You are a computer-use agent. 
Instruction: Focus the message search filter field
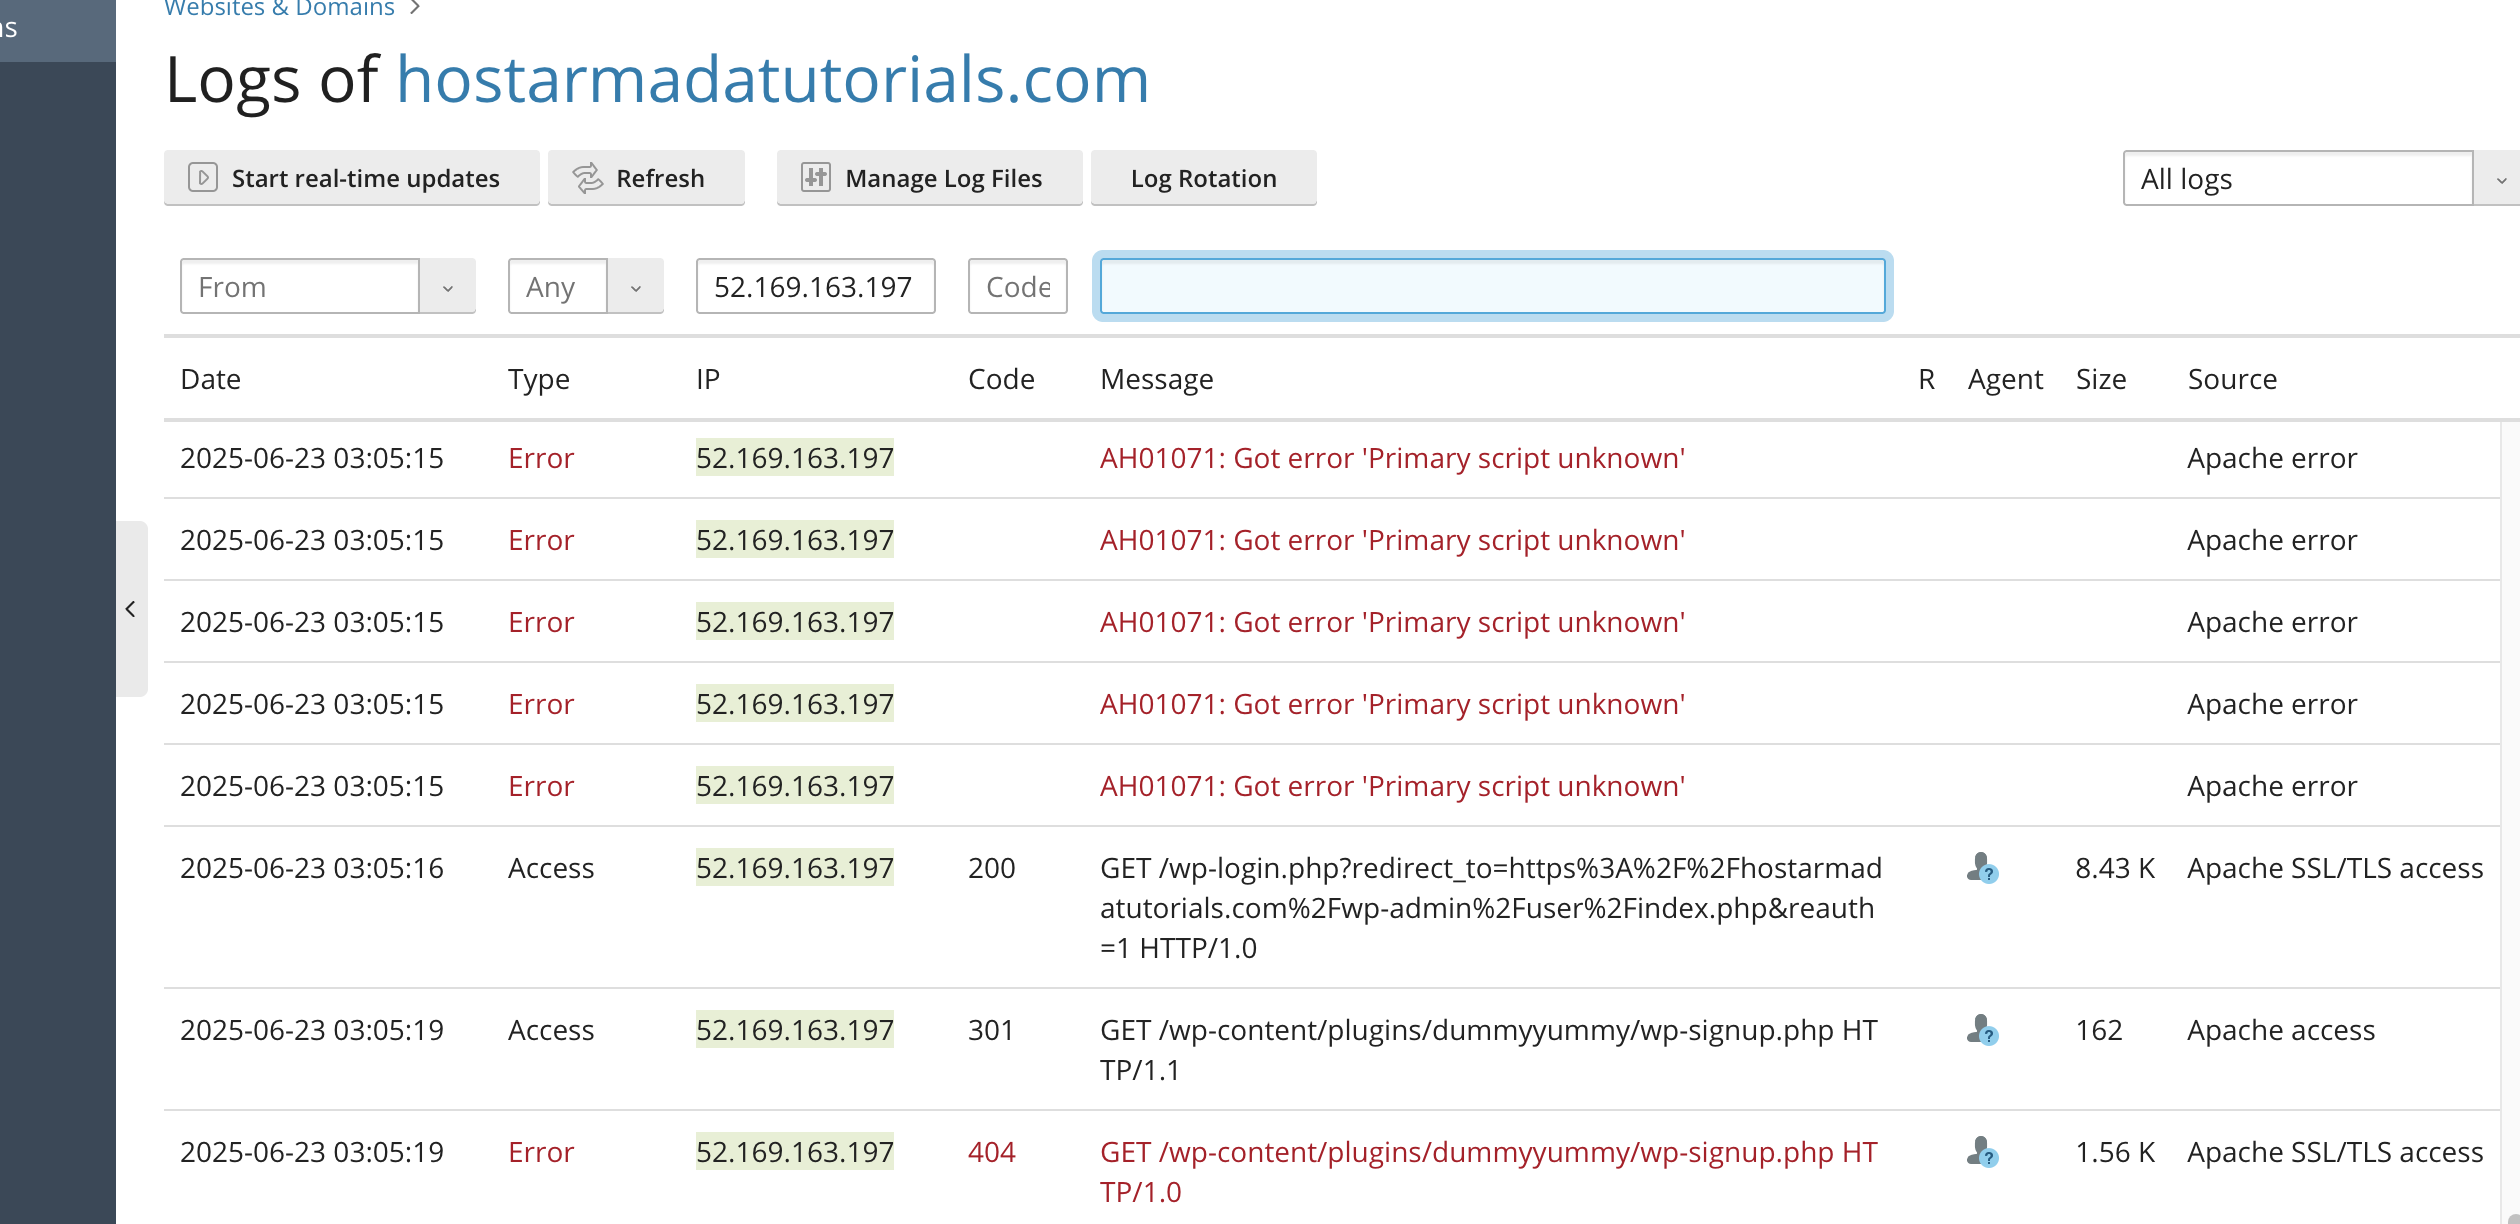click(x=1492, y=287)
